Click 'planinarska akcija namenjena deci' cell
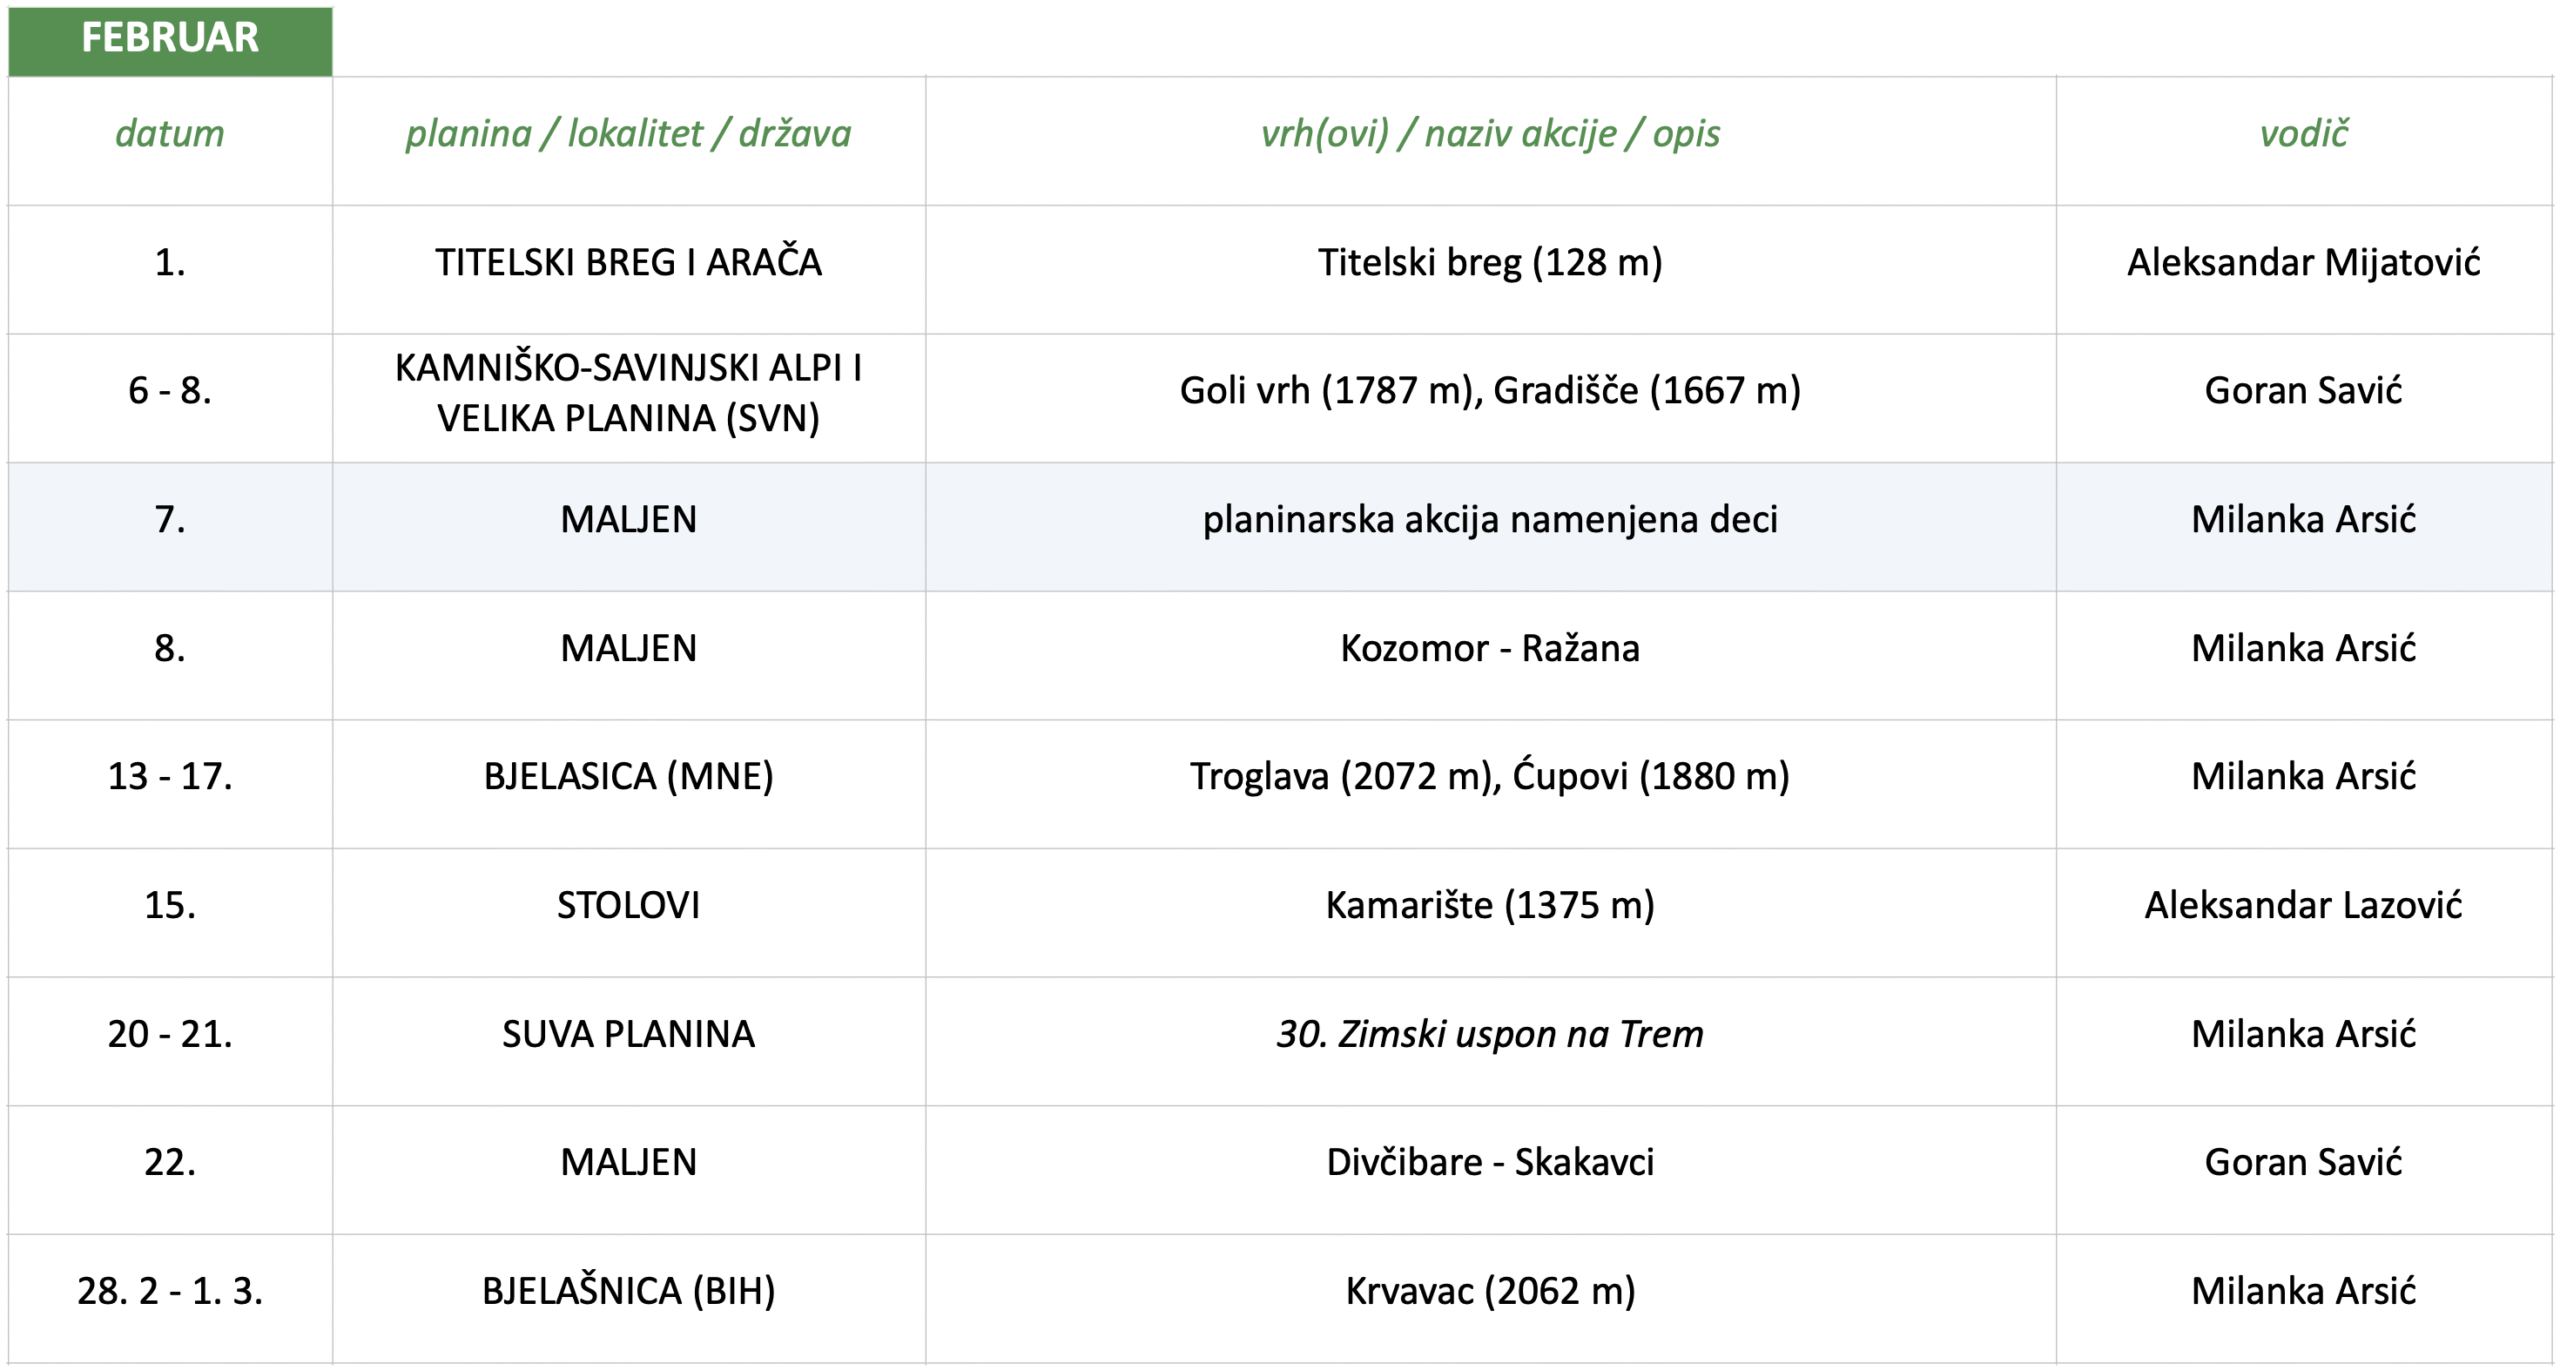 pos(1490,520)
